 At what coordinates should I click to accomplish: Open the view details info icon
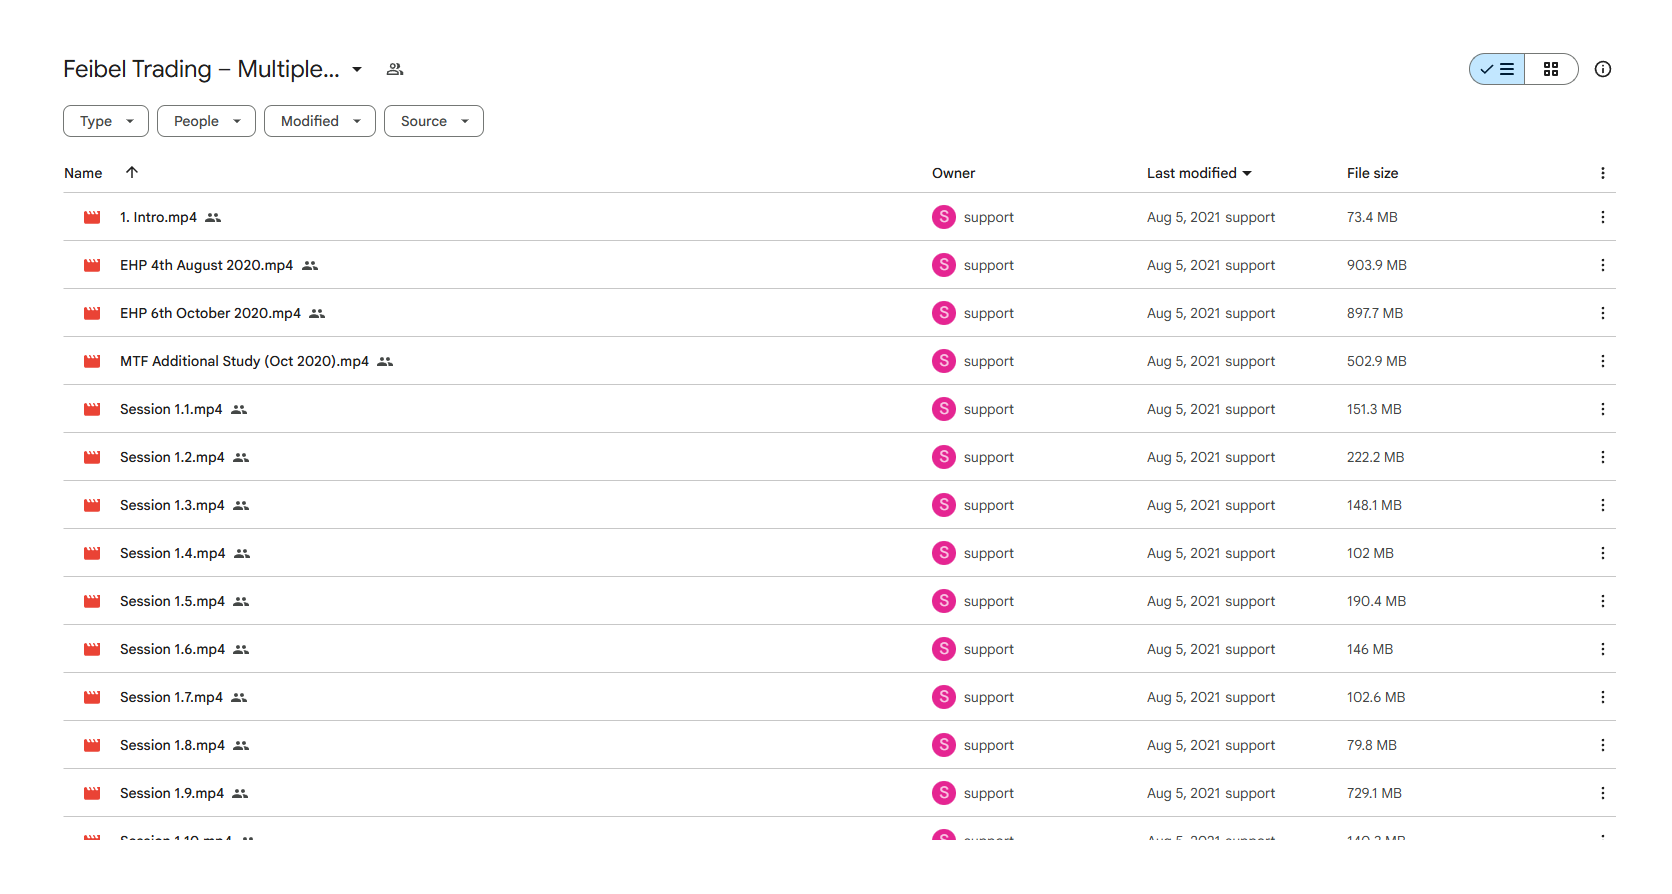1603,69
